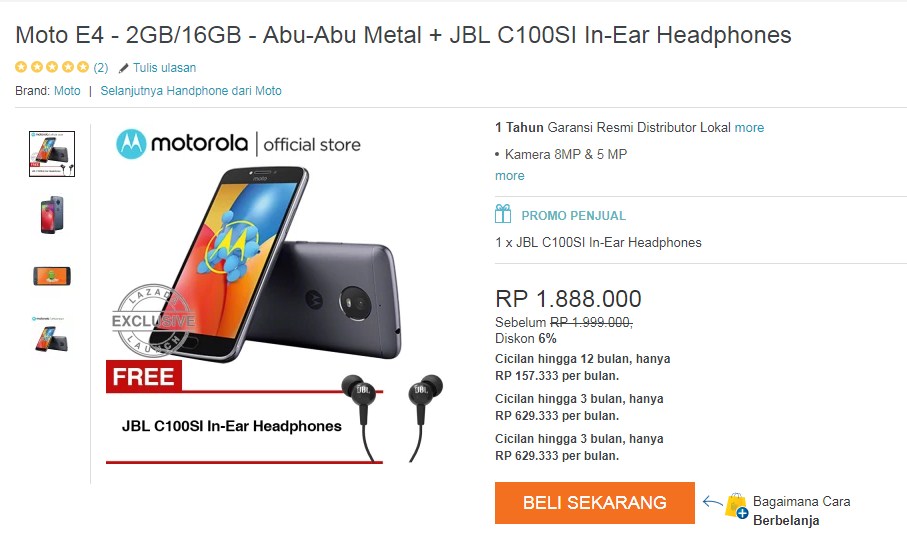907x542 pixels.
Task: Click the Lazada Exclusive Launch stamp
Action: (154, 320)
